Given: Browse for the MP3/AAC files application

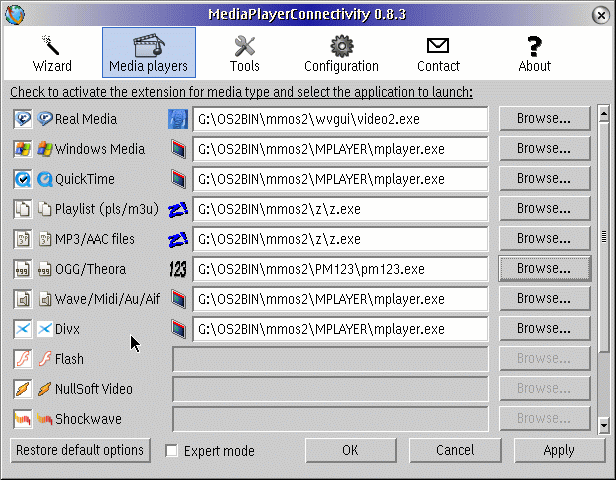Looking at the screenshot, I should (544, 238).
